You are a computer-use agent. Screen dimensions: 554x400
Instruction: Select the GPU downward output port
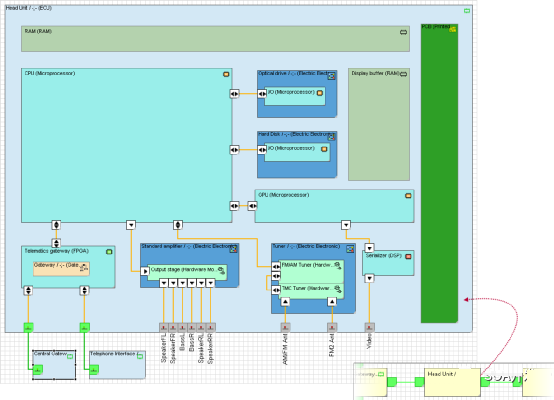(346, 225)
